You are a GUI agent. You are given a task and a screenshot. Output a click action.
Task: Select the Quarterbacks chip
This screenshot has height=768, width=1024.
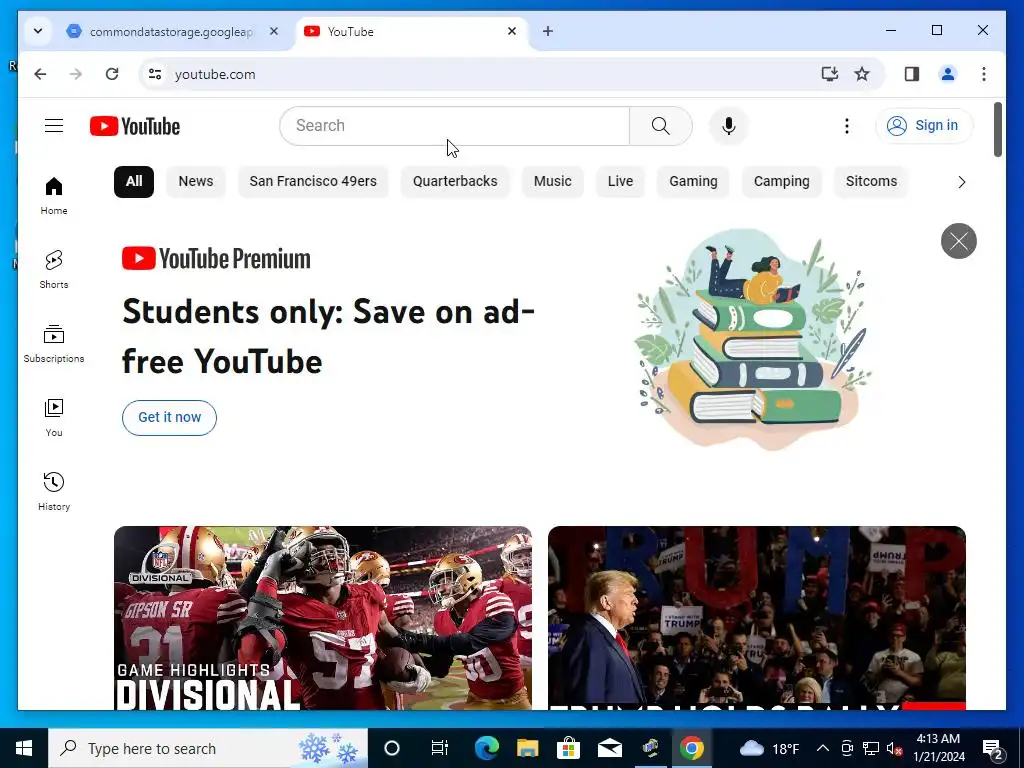tap(455, 182)
